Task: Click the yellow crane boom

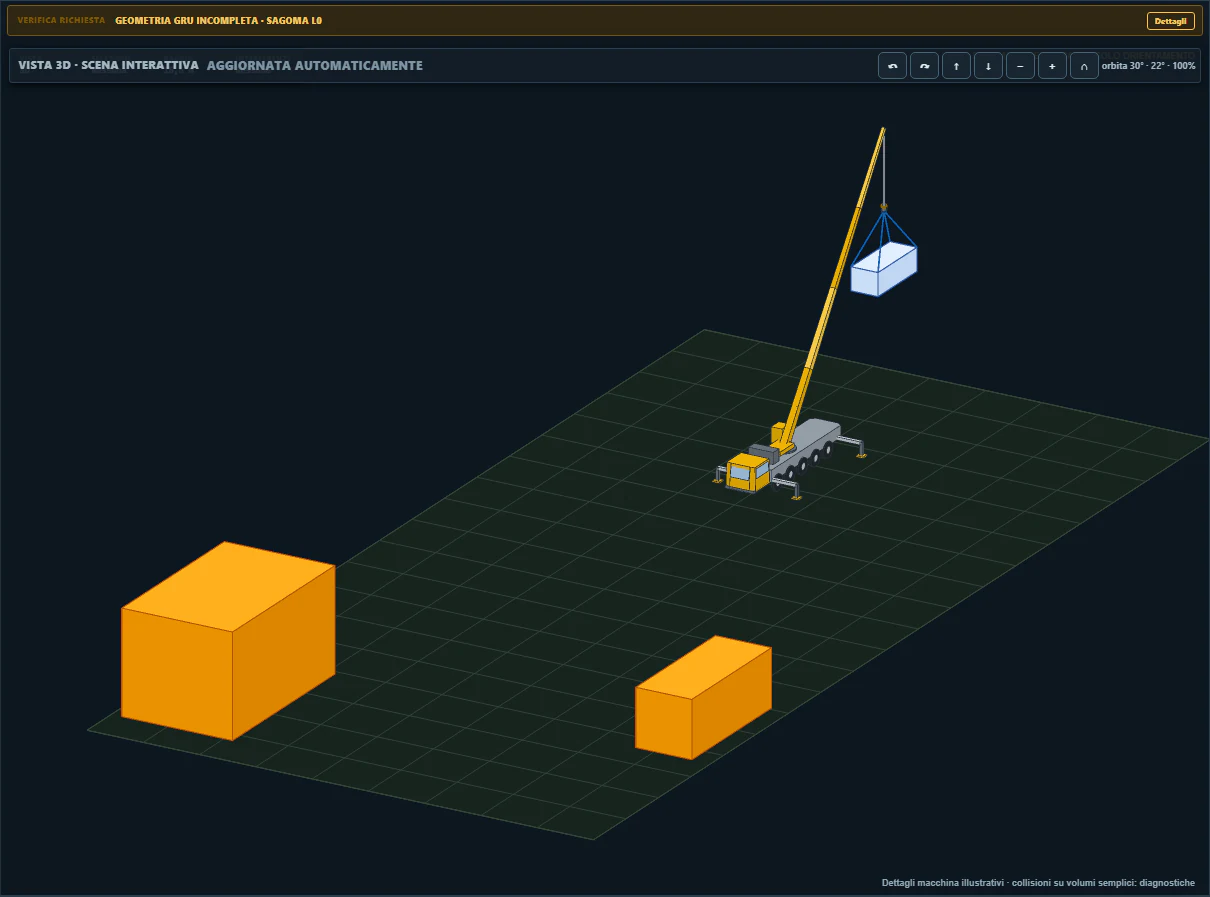Action: coord(833,286)
